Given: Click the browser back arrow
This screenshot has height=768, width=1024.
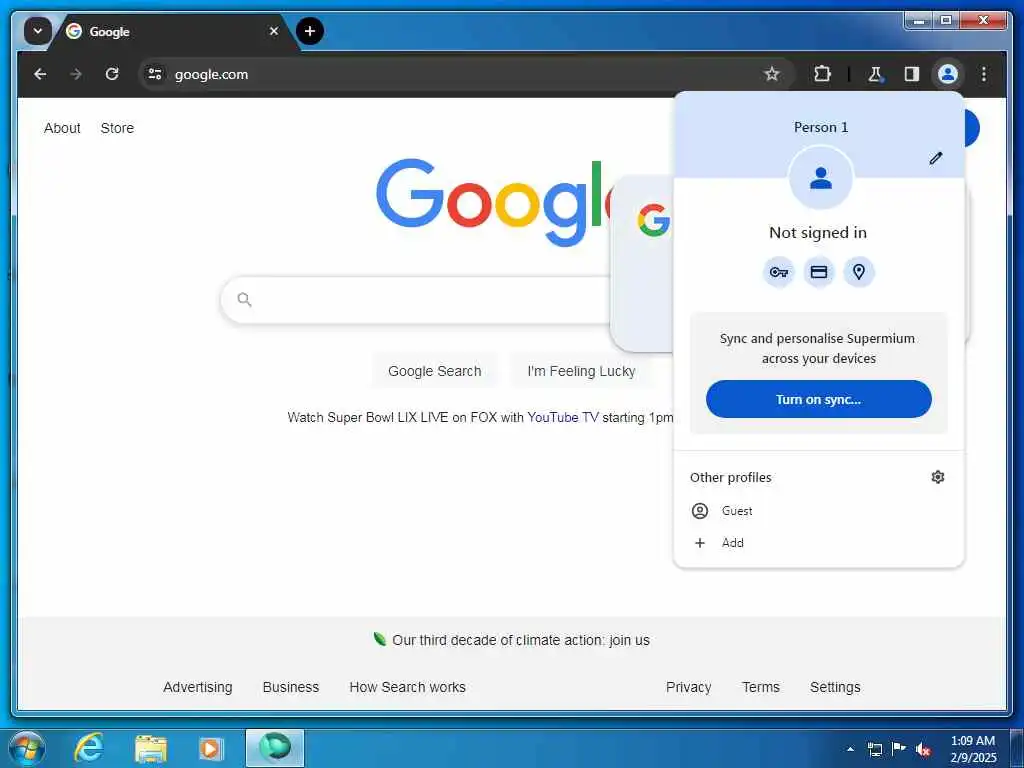Looking at the screenshot, I should (x=40, y=74).
